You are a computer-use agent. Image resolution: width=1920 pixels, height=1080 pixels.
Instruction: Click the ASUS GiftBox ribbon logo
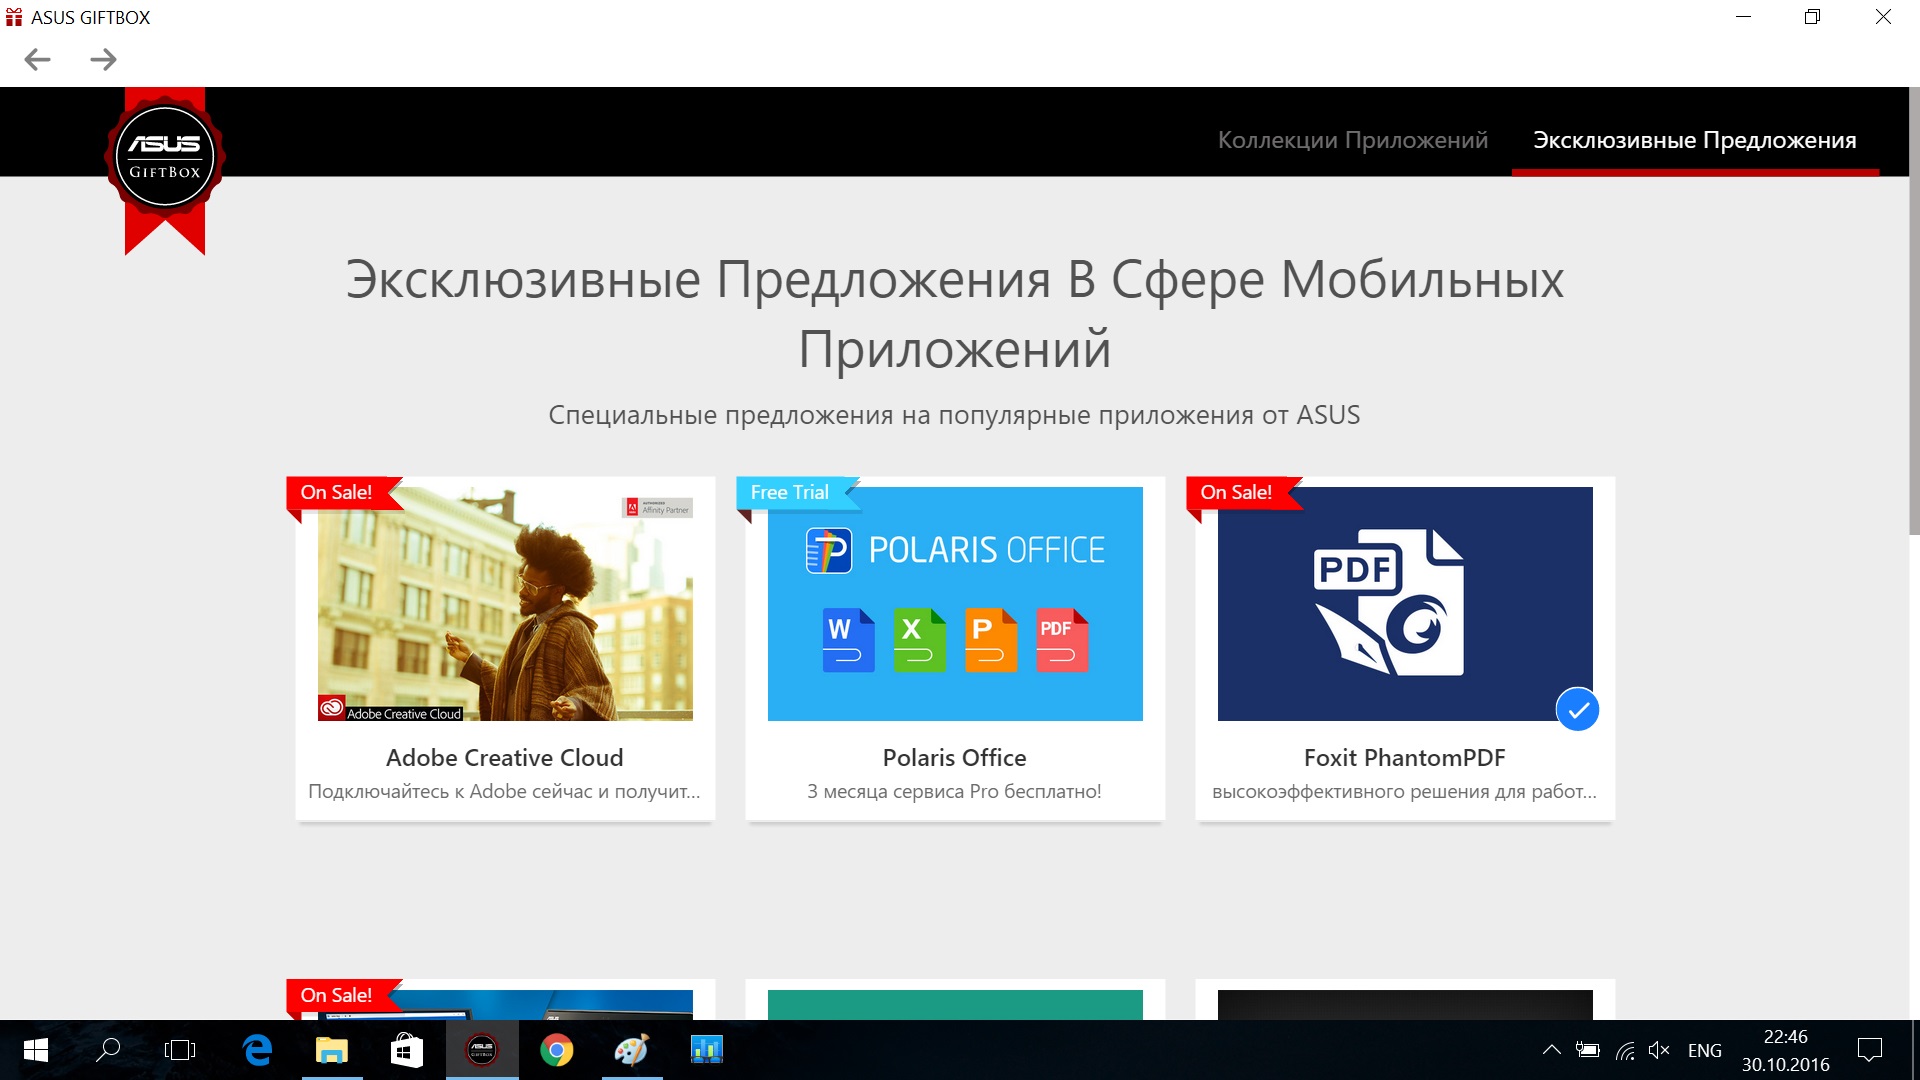[x=165, y=170]
